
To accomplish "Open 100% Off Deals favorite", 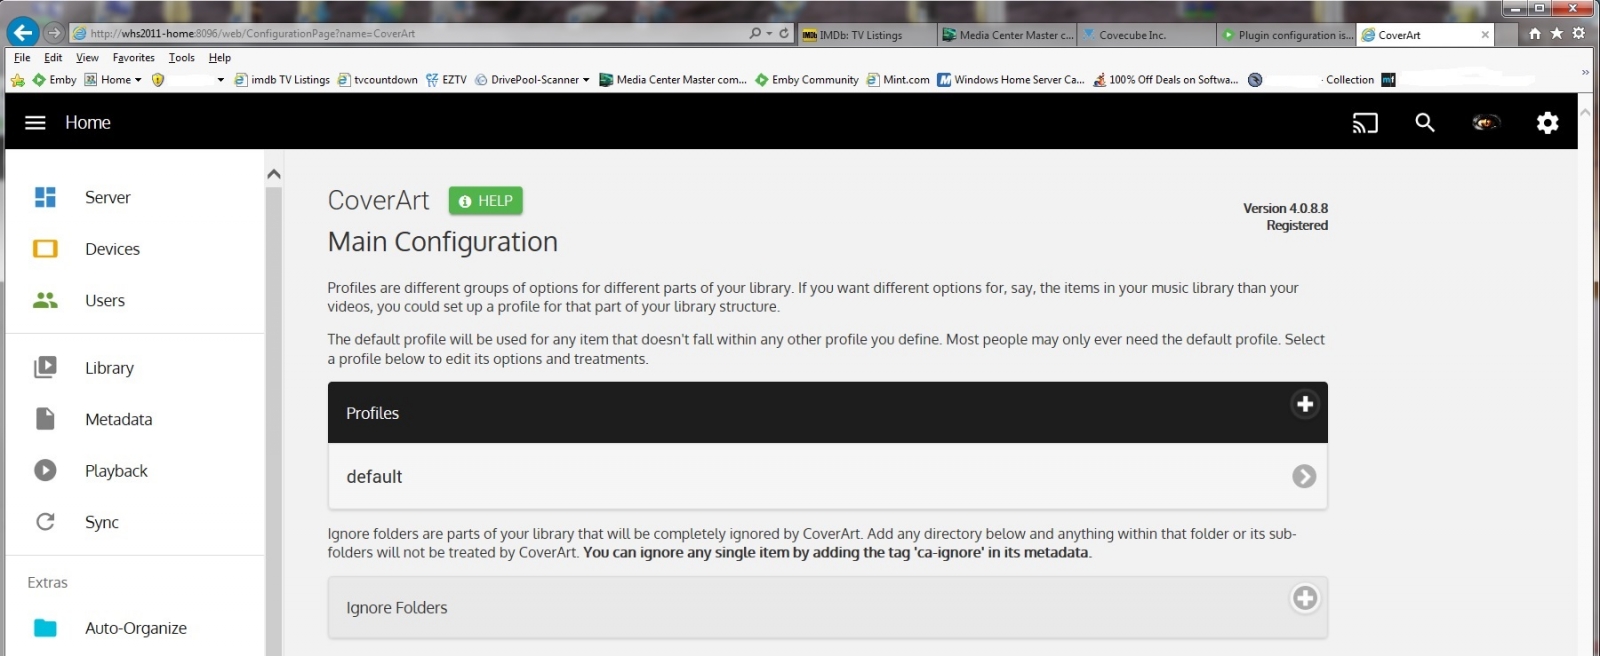I will [x=1166, y=80].
